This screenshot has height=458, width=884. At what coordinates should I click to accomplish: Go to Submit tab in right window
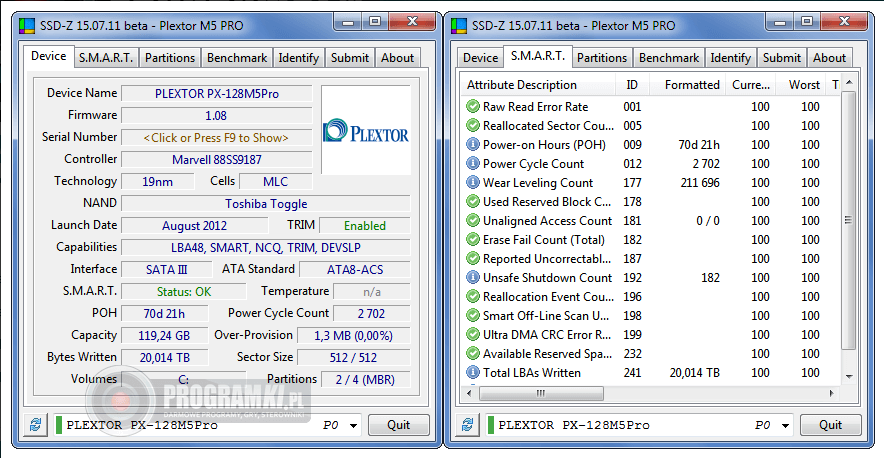tap(782, 58)
